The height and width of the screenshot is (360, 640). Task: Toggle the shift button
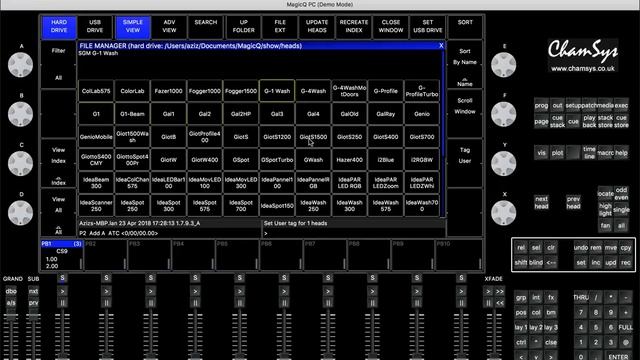(521, 263)
